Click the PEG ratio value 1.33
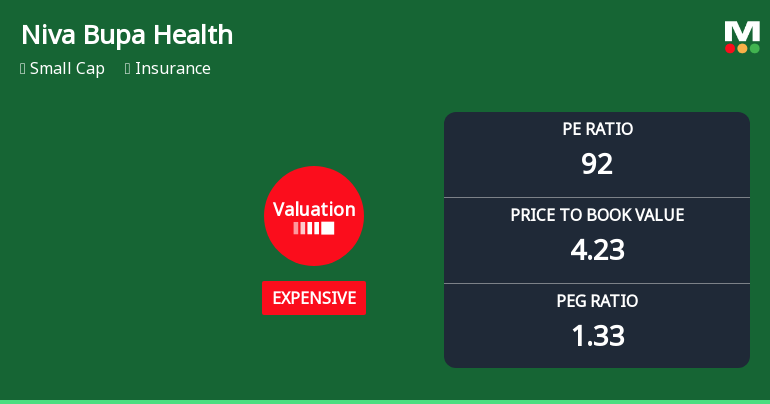Screen dimensions: 770x404 click(x=597, y=336)
